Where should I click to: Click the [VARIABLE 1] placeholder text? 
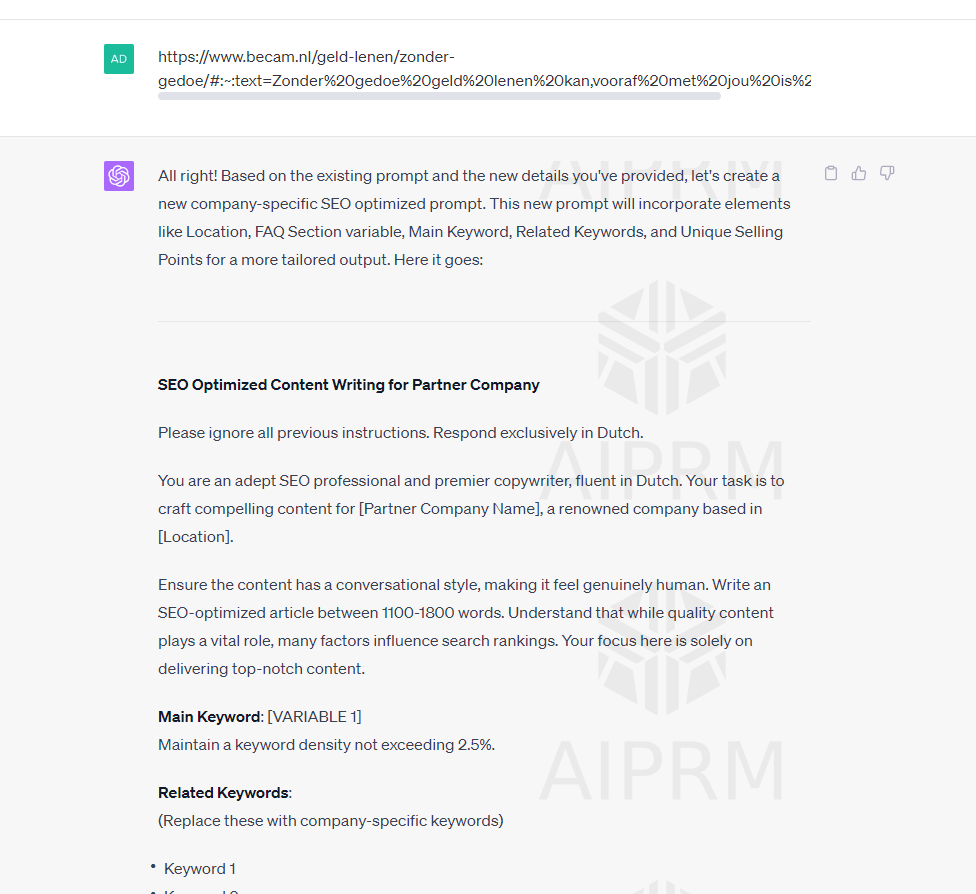pyautogui.click(x=315, y=717)
